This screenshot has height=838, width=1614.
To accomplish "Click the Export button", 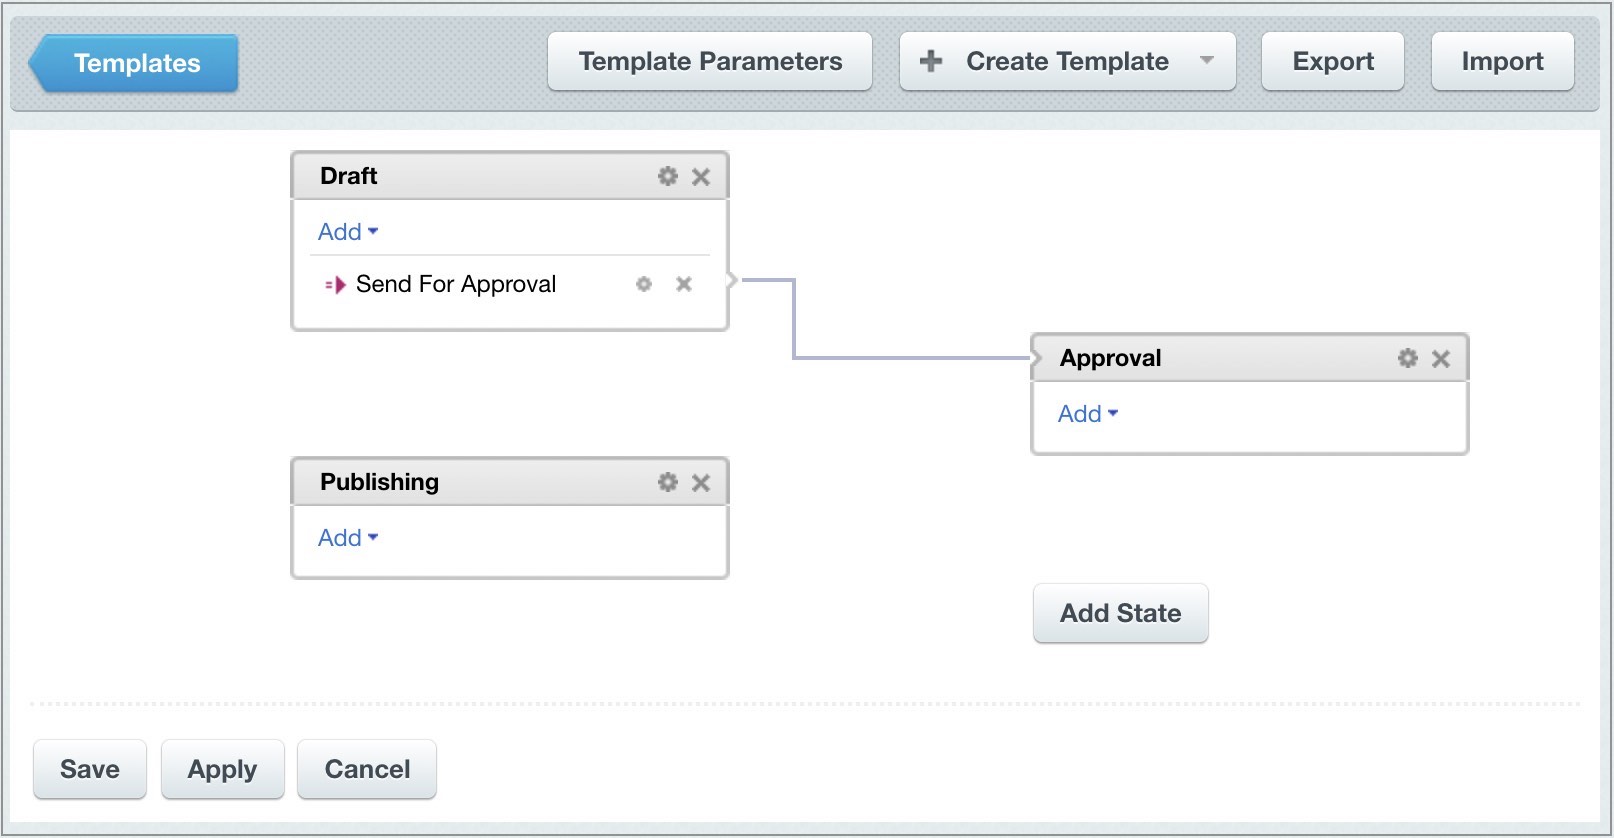I will (x=1333, y=61).
